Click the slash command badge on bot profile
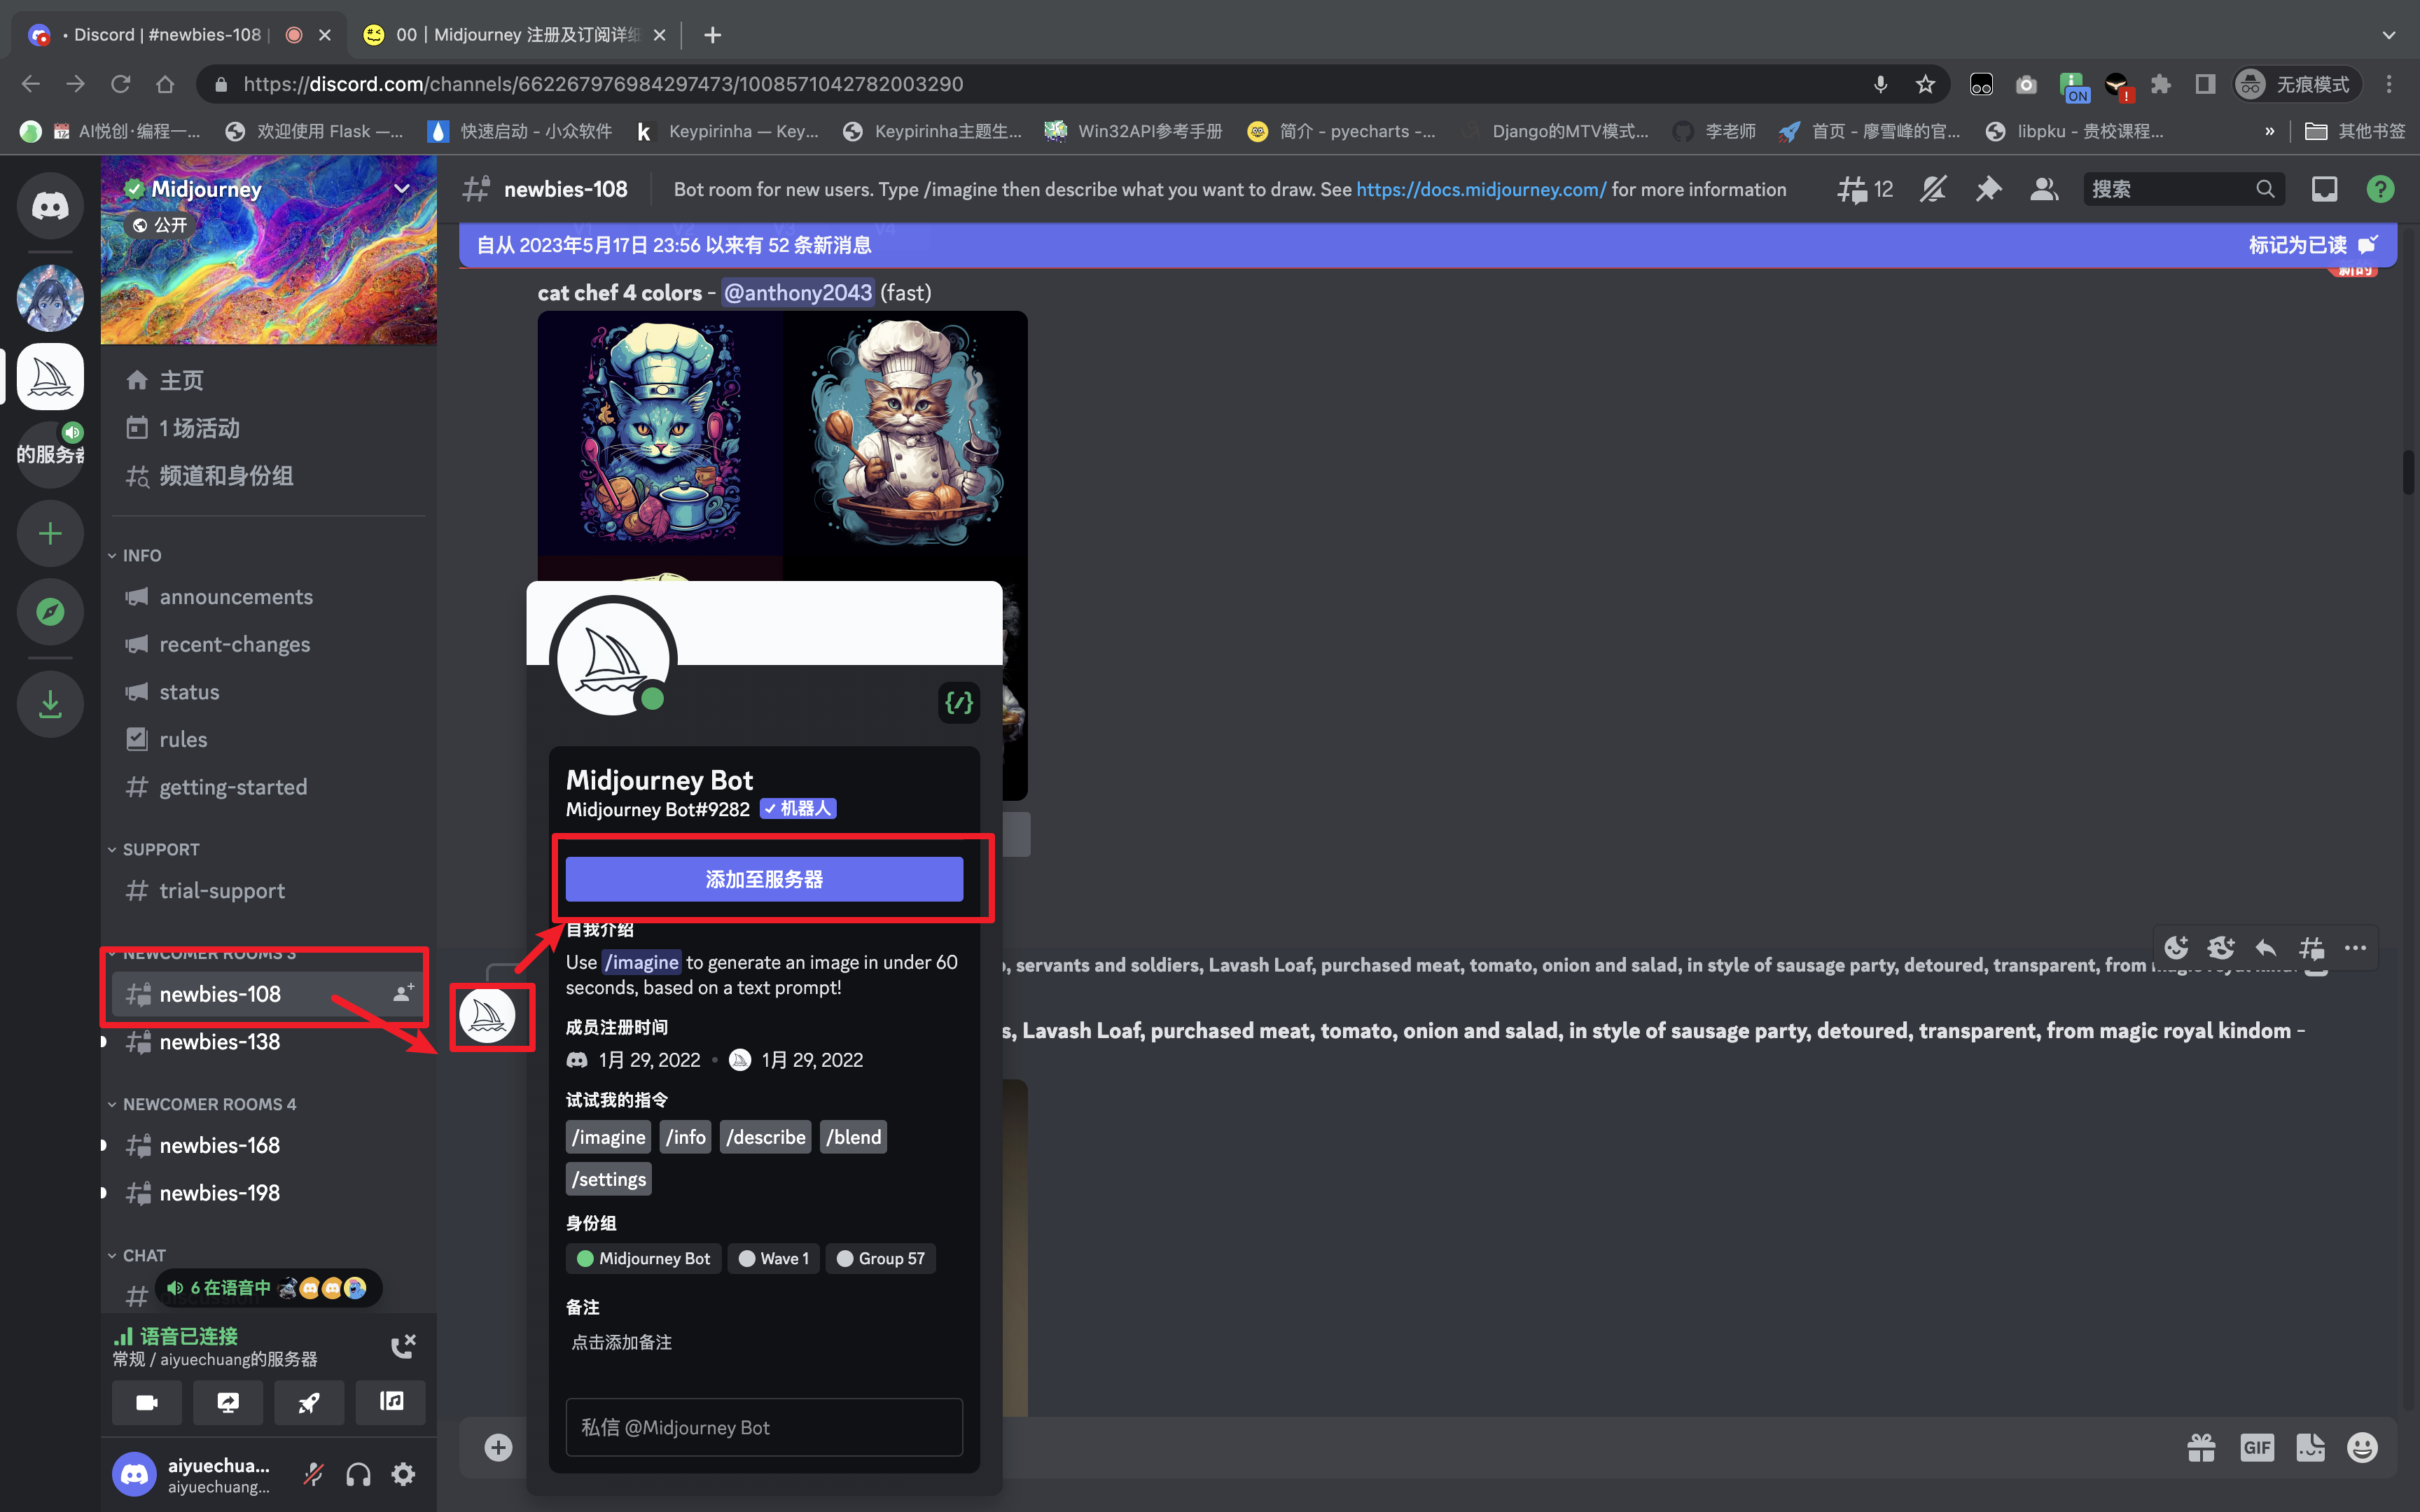 click(959, 703)
